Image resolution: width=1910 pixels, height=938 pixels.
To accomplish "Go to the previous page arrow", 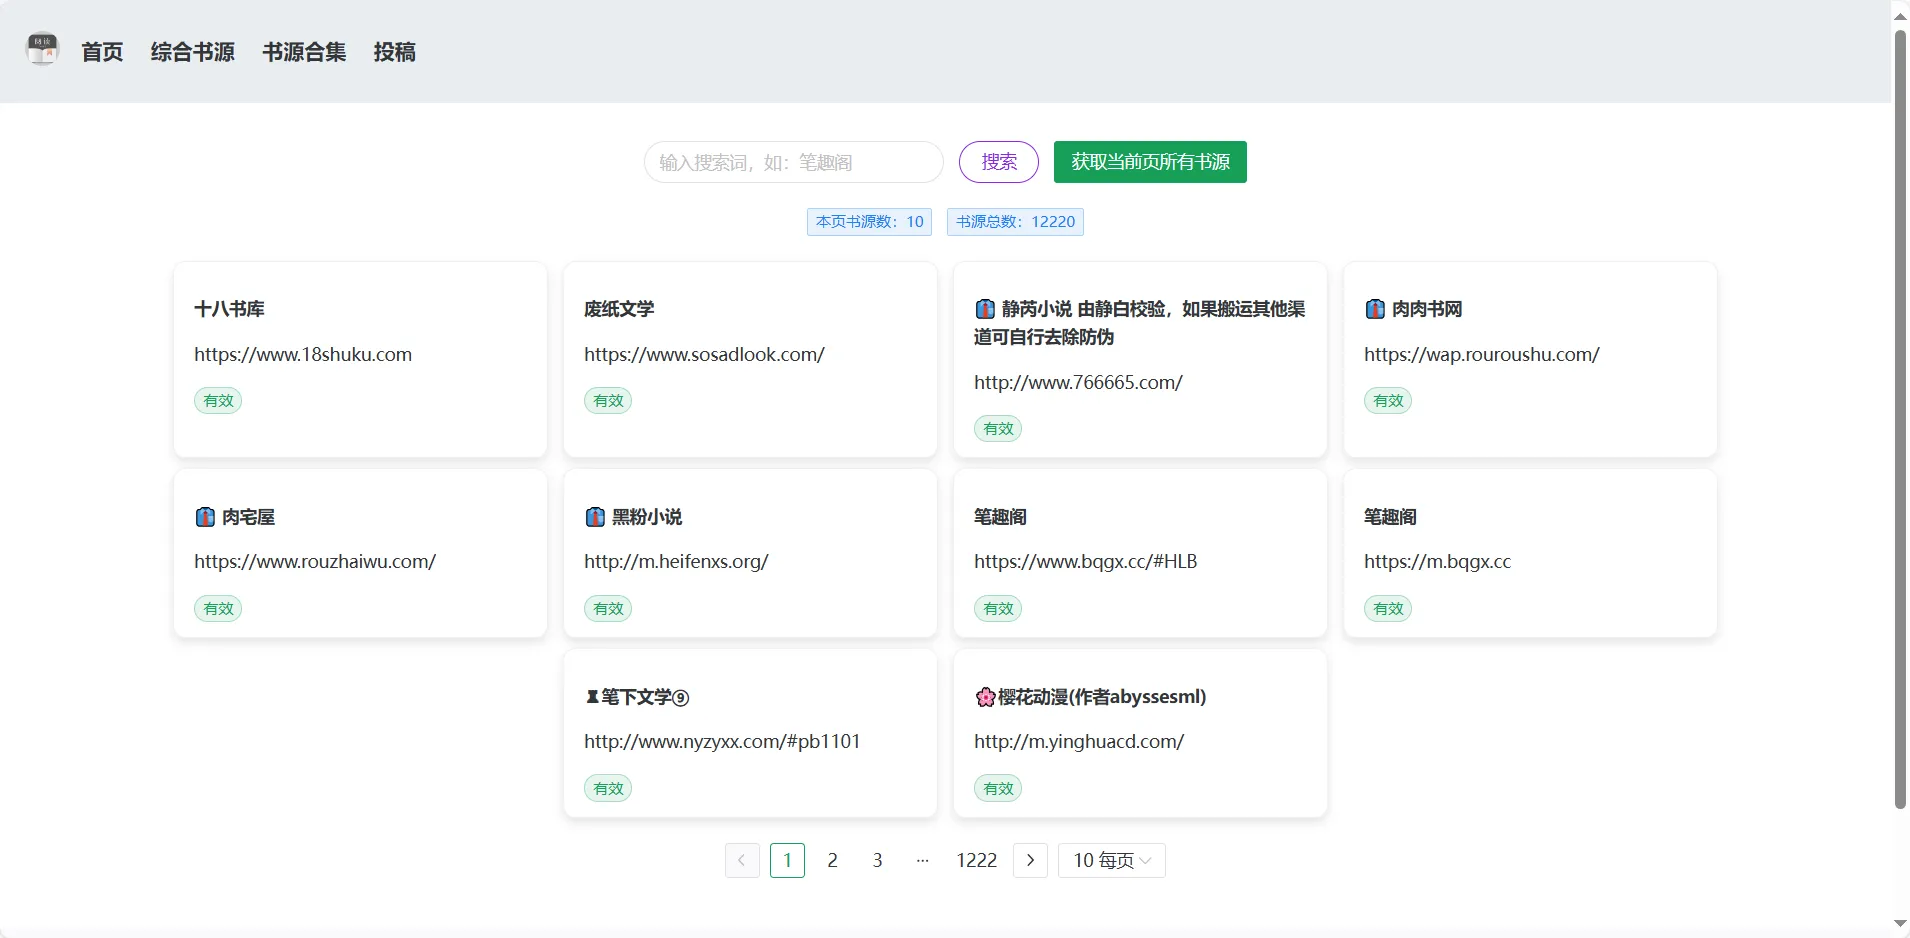I will click(x=742, y=860).
